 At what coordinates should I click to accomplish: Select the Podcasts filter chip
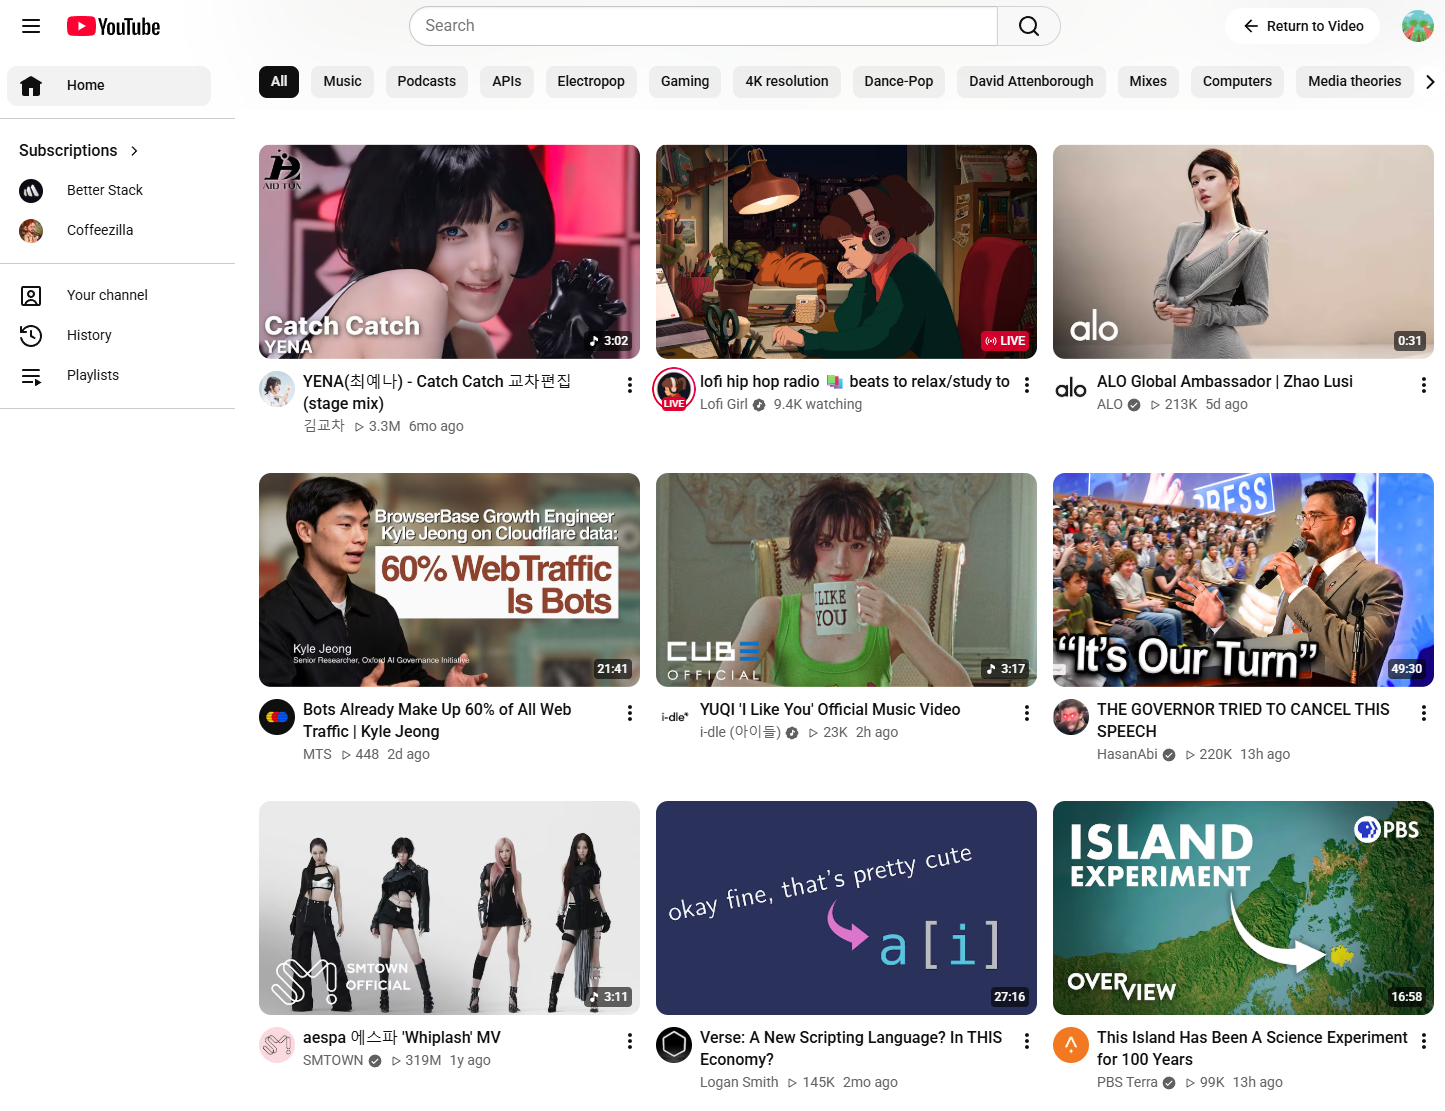426,82
